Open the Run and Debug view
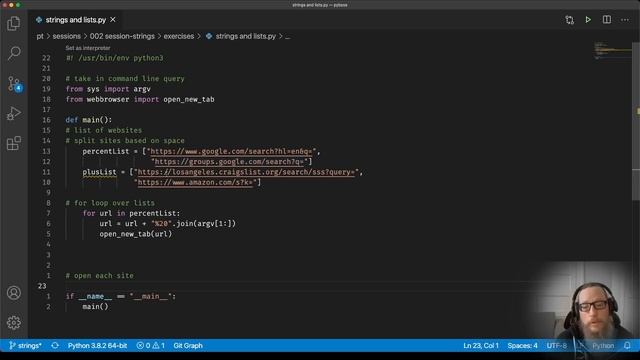The width and height of the screenshot is (640, 360). click(x=13, y=113)
